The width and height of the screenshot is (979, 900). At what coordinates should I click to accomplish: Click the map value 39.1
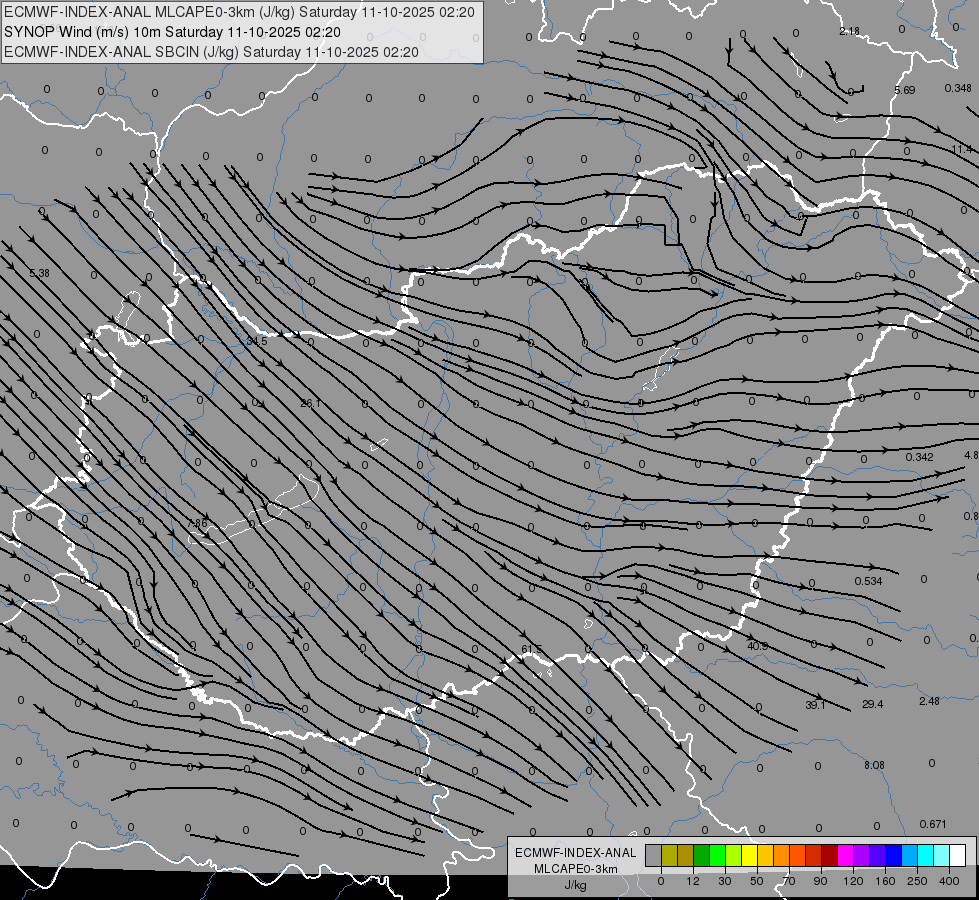coord(815,705)
